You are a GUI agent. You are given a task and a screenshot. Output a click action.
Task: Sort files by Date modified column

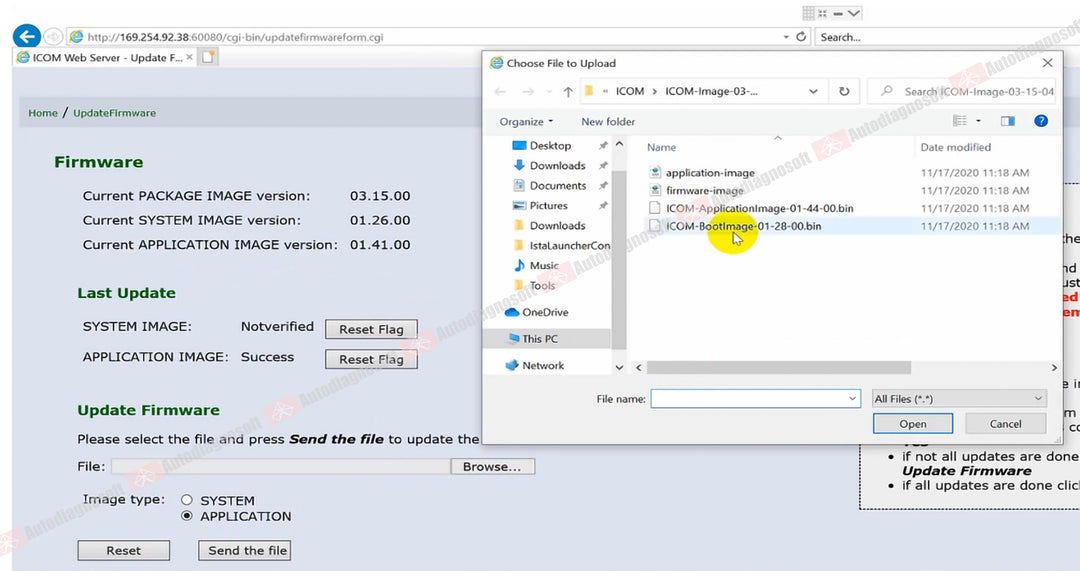pos(955,147)
